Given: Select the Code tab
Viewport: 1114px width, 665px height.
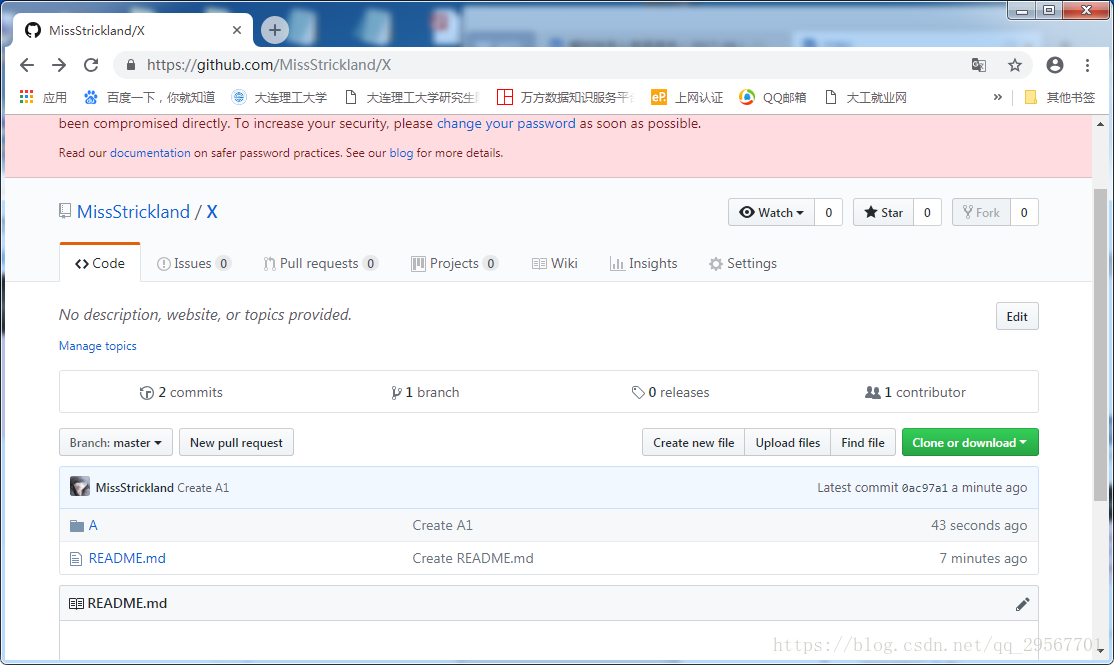Looking at the screenshot, I should tap(99, 264).
